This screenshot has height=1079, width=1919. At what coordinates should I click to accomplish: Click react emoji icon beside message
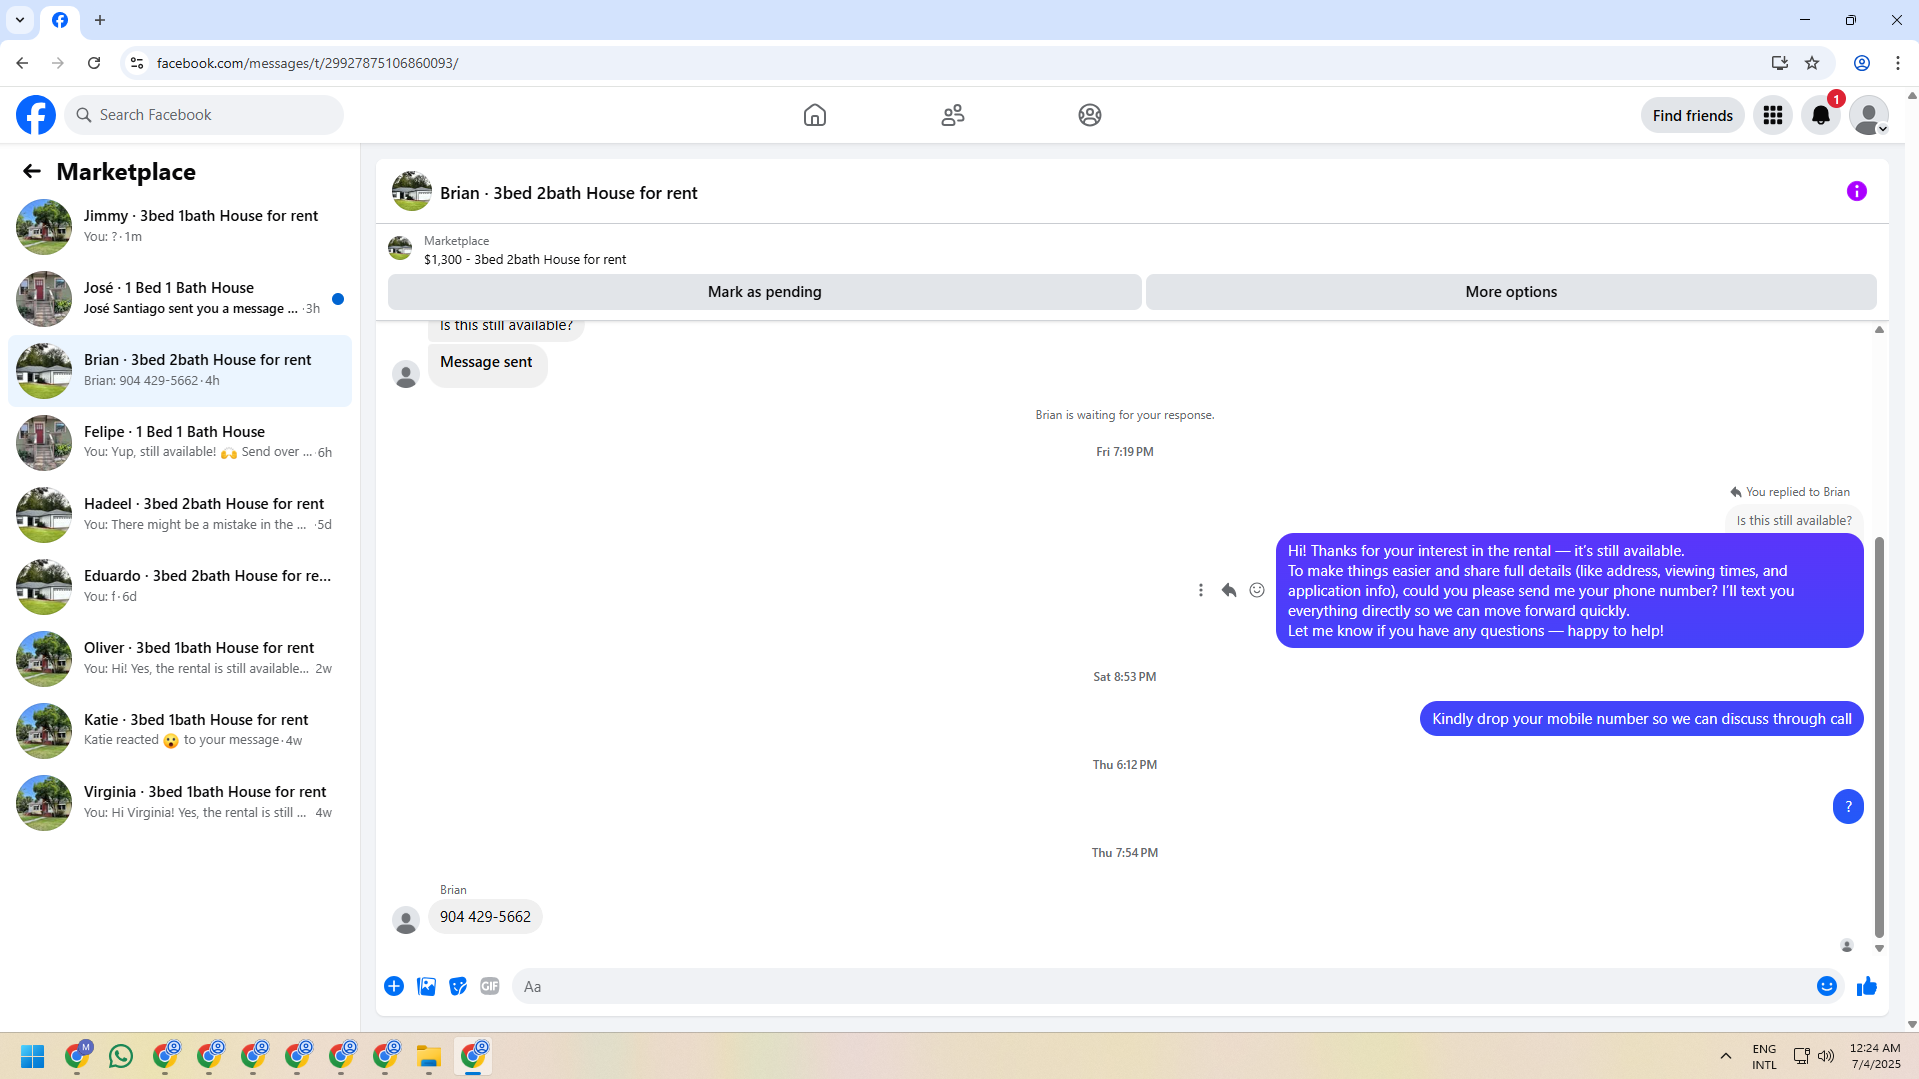click(1257, 590)
